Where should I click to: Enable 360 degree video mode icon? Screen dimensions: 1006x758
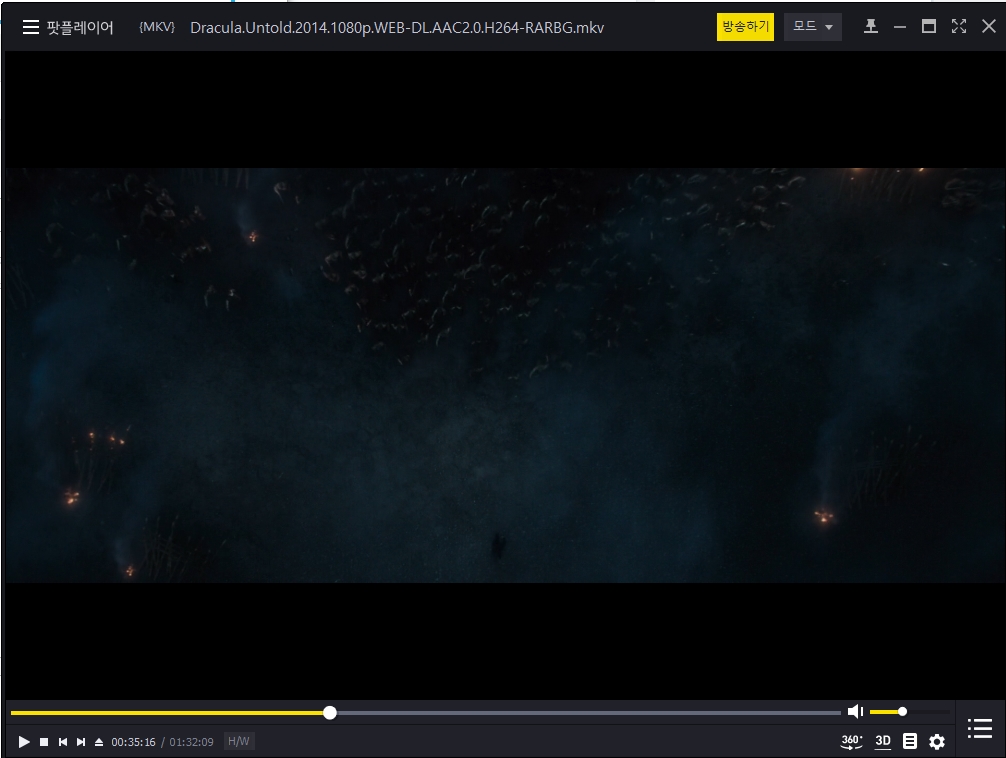coord(851,741)
